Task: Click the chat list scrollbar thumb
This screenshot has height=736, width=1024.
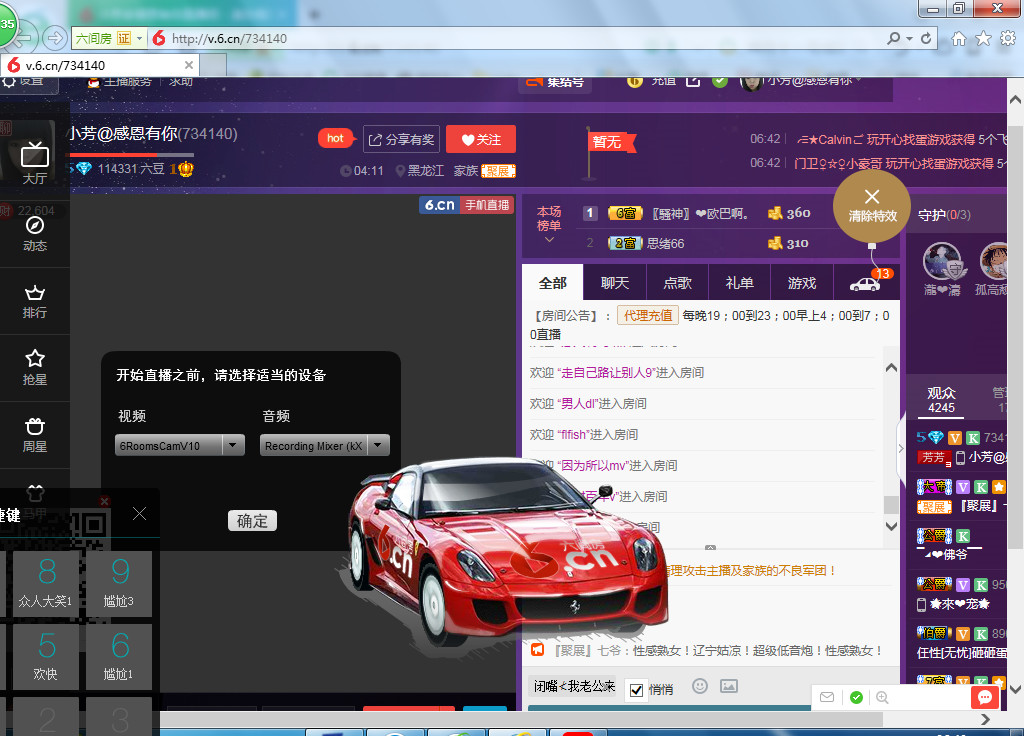Action: pos(891,504)
